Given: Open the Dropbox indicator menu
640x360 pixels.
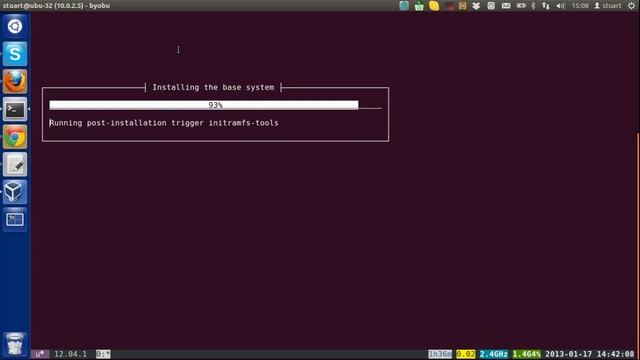Looking at the screenshot, I should [x=476, y=6].
